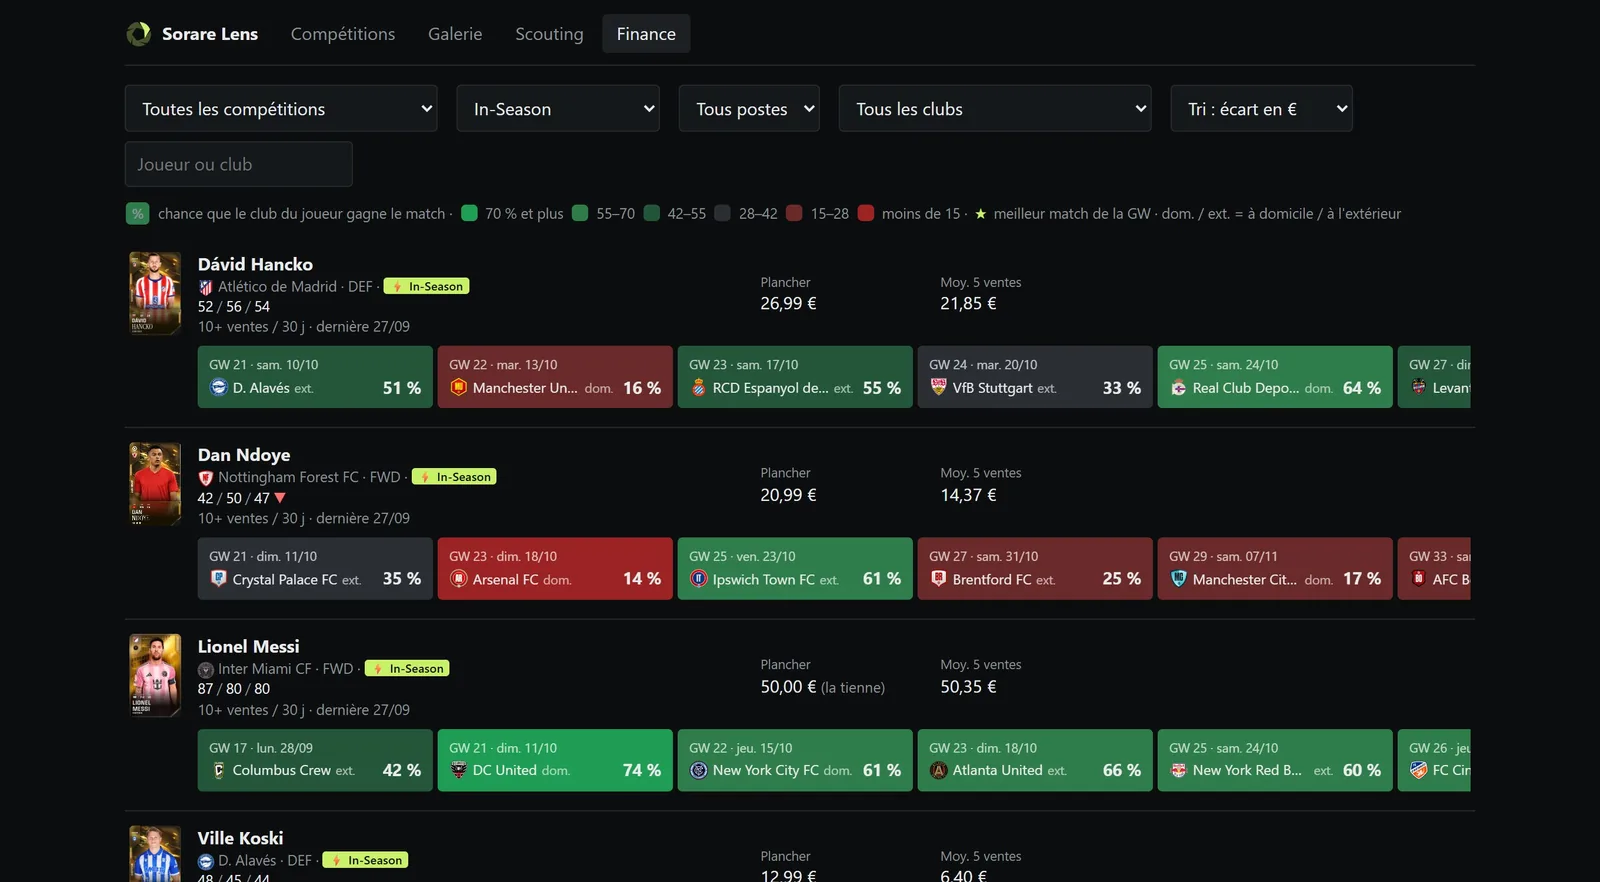
Task: Click Dávid Hancko's card thumbnail
Action: tap(155, 293)
